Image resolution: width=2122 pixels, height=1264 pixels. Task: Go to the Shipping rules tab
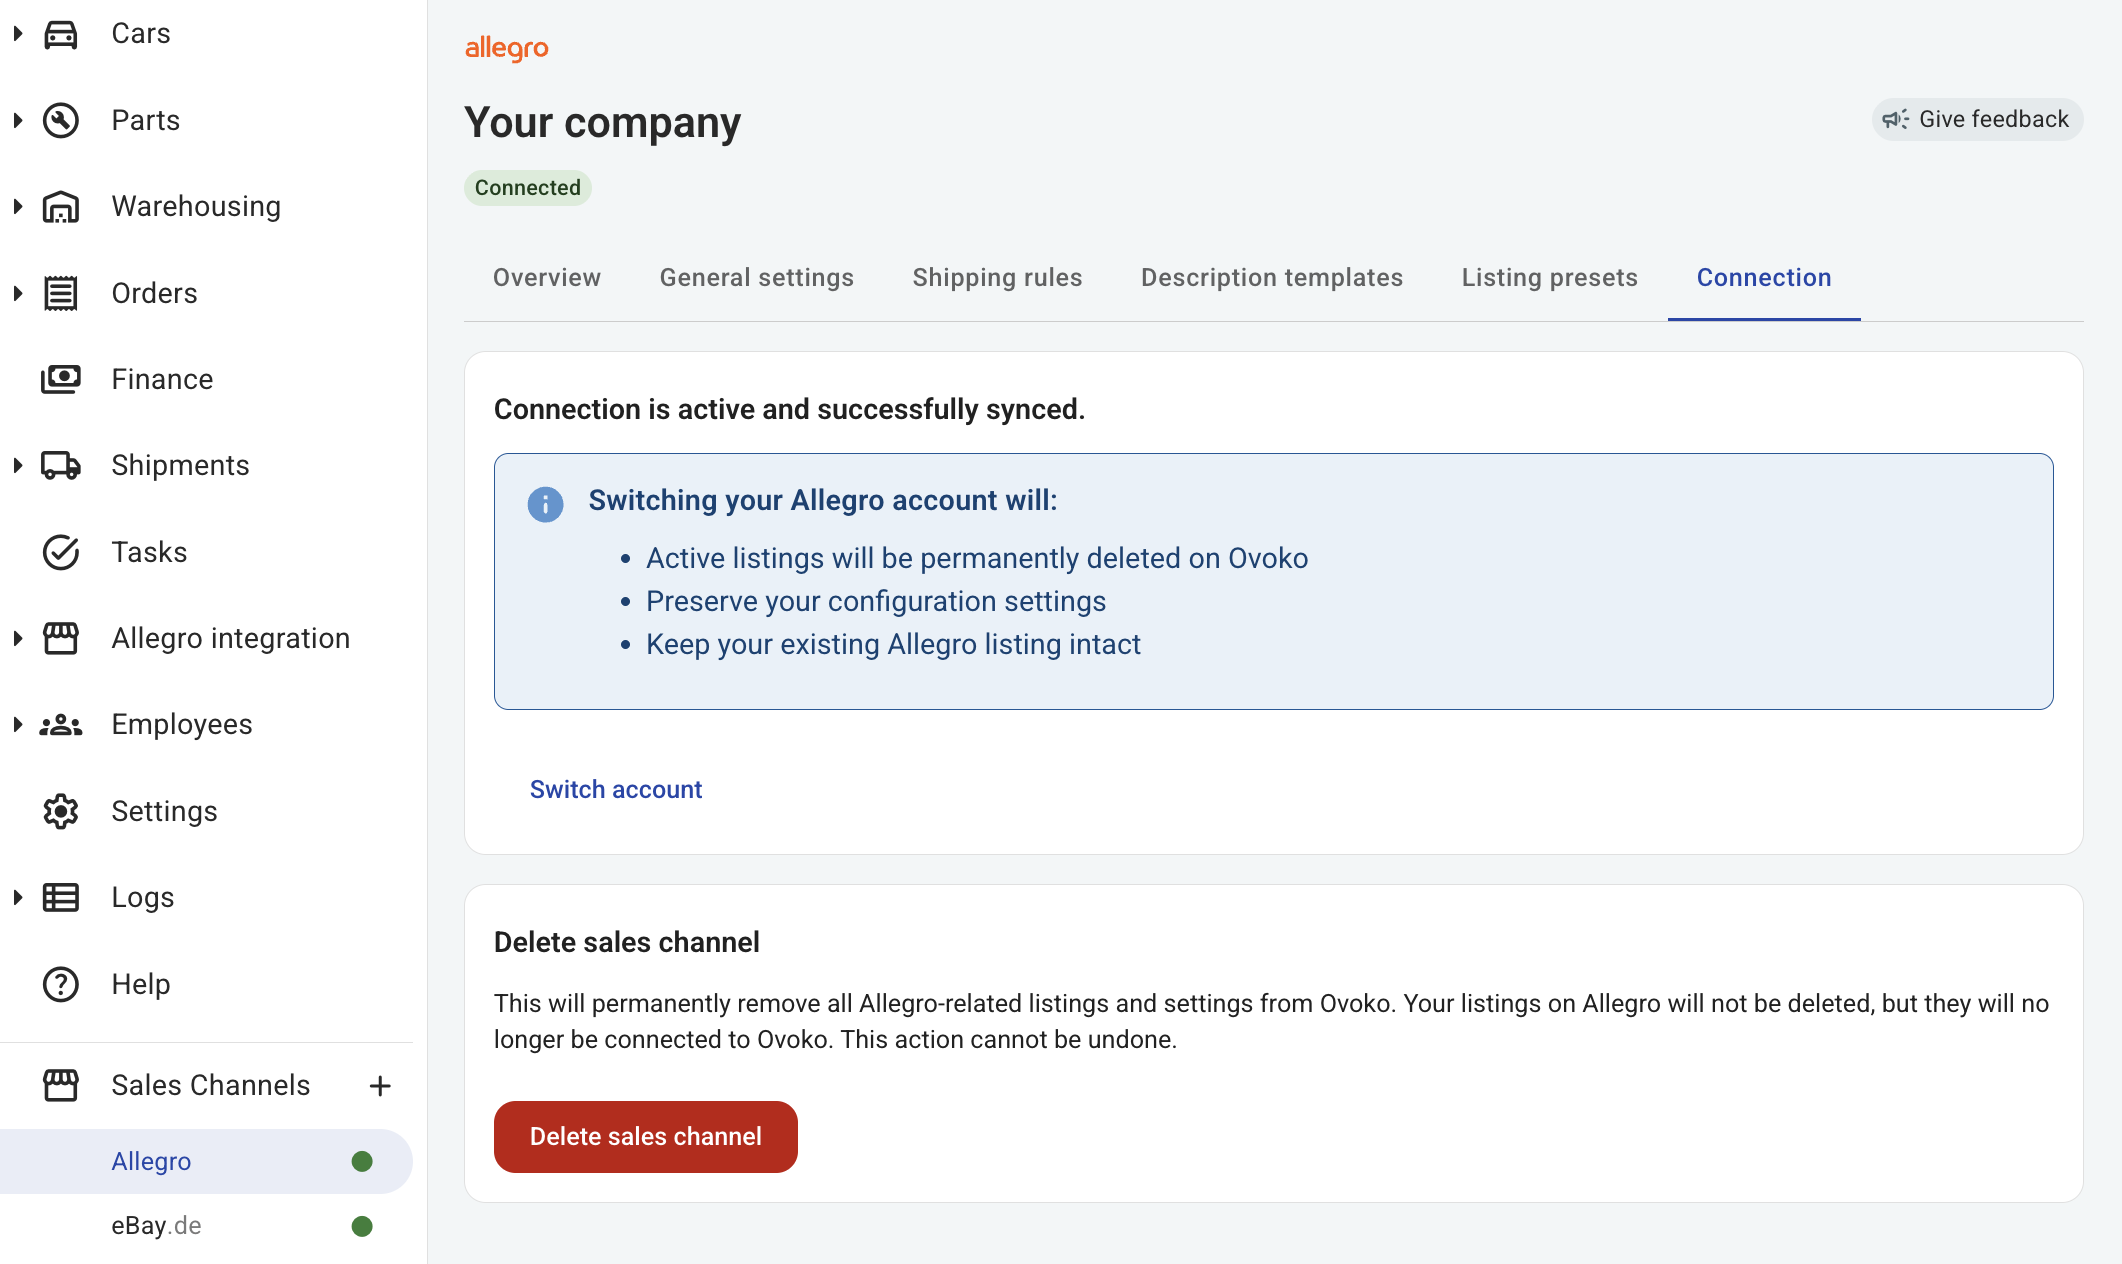(998, 278)
